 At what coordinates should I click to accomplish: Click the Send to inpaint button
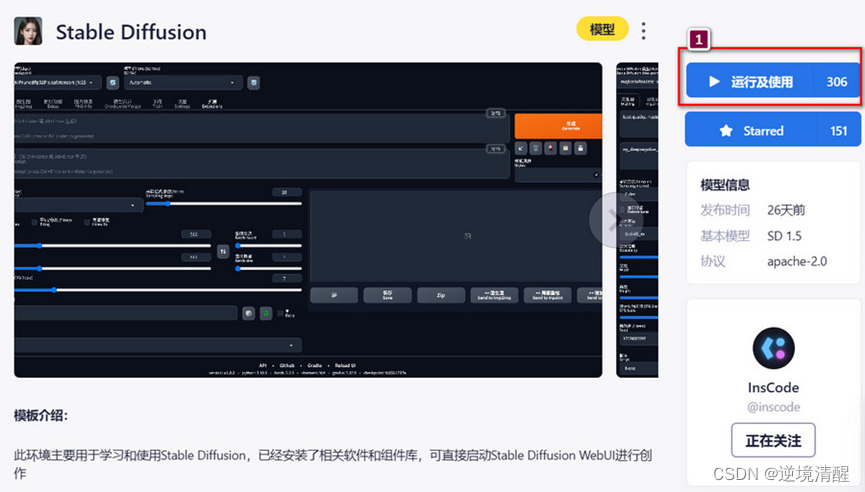[x=547, y=295]
